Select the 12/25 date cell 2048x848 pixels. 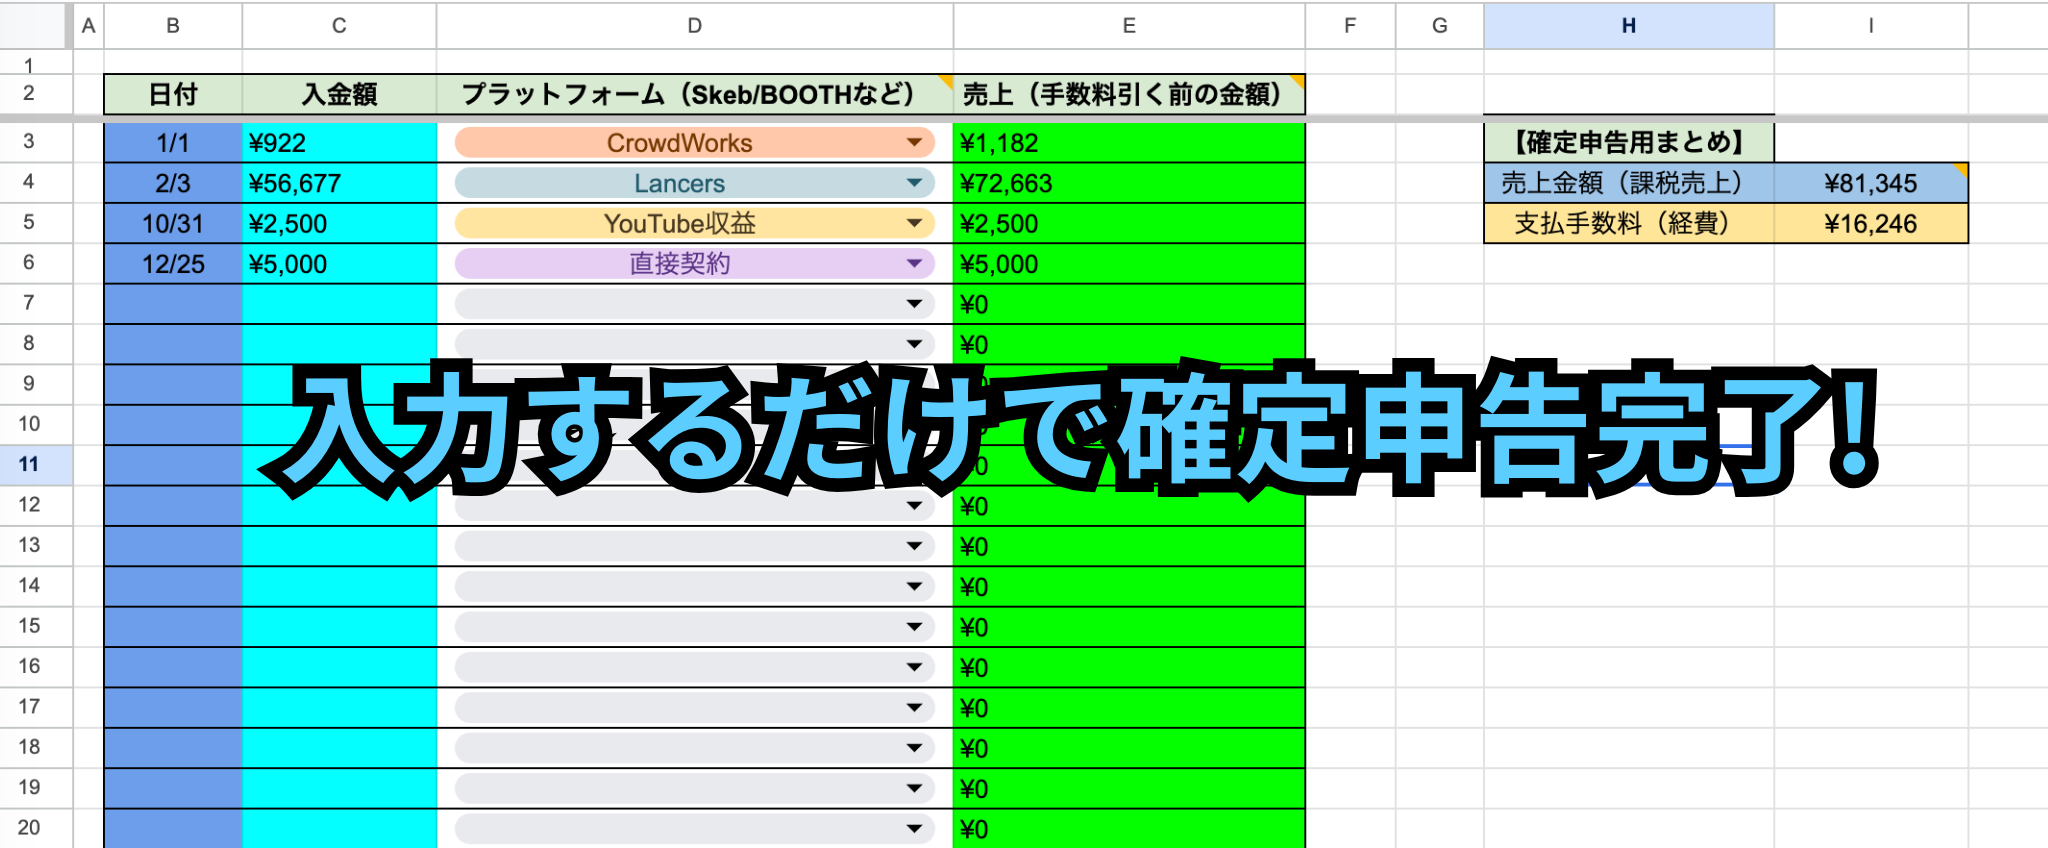coord(173,264)
